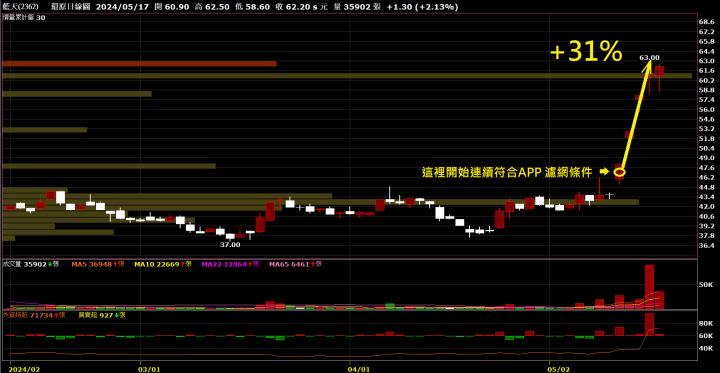Viewport: 720px width, 373px height.
Task: Click the 03/01 date axis label
Action: [150, 368]
